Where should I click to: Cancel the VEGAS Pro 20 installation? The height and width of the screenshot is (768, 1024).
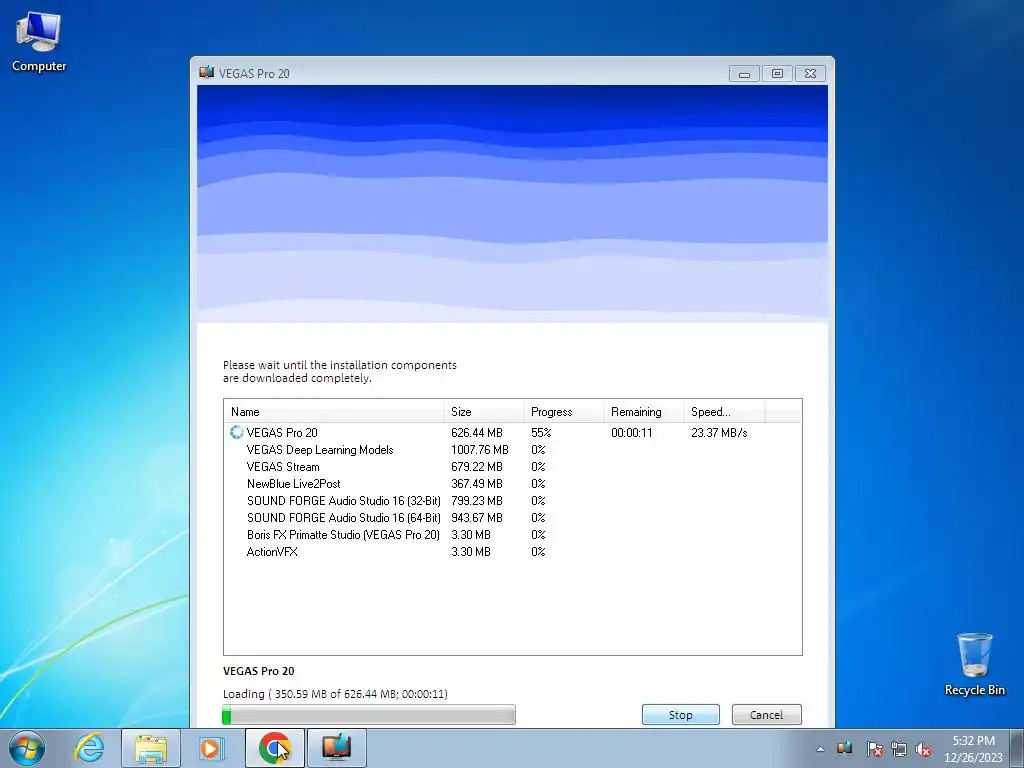click(766, 714)
